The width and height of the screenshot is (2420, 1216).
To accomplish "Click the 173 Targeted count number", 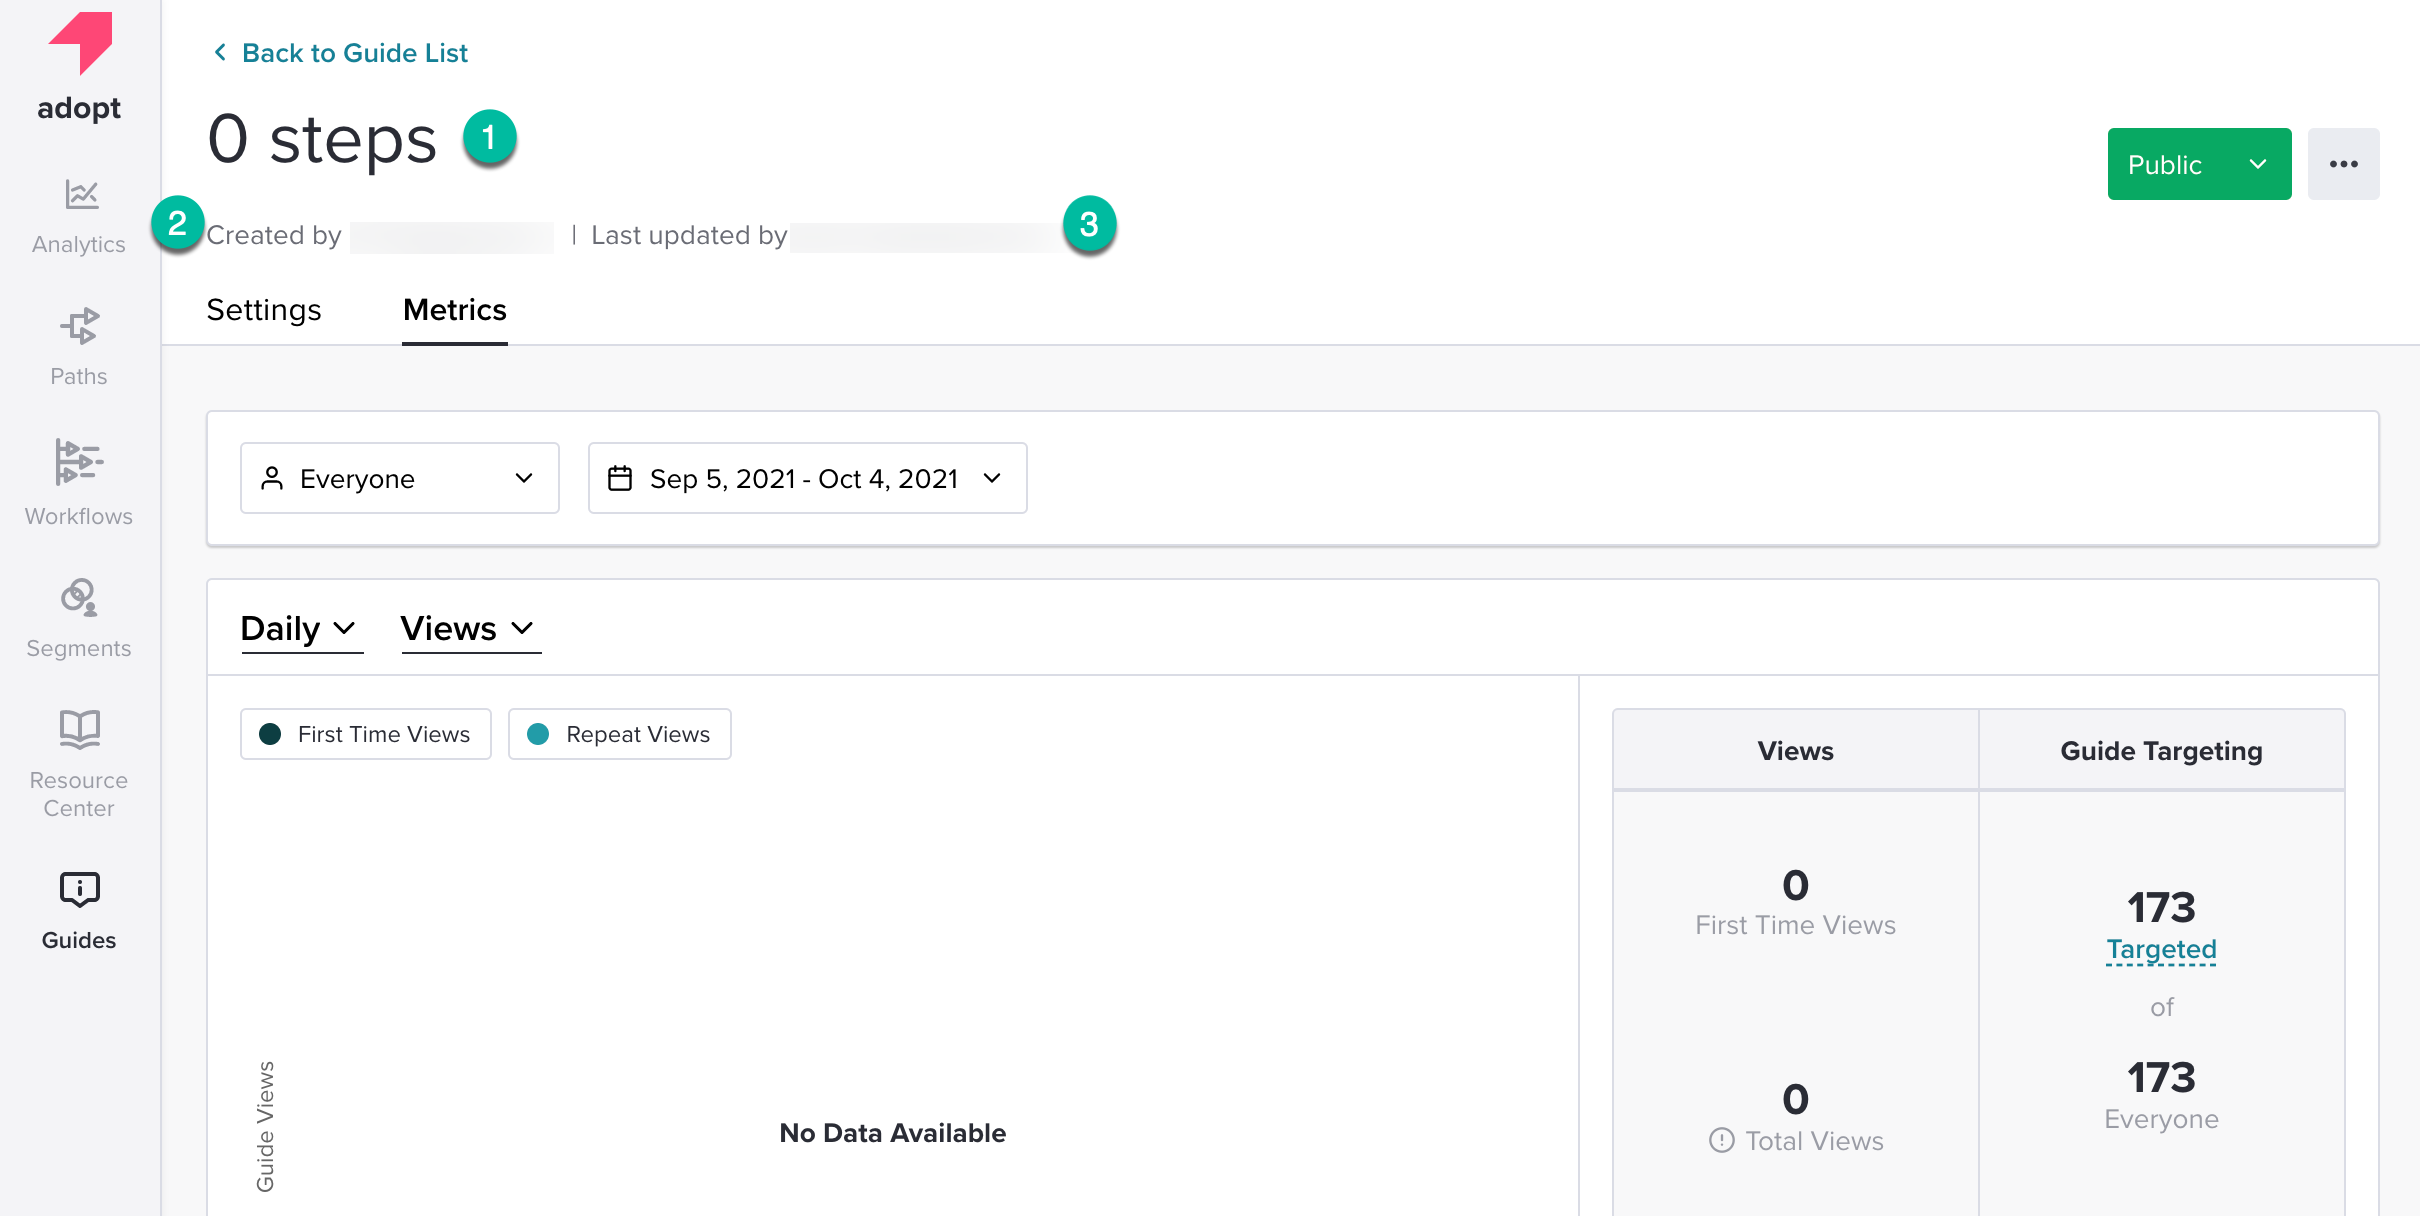I will 2162,907.
